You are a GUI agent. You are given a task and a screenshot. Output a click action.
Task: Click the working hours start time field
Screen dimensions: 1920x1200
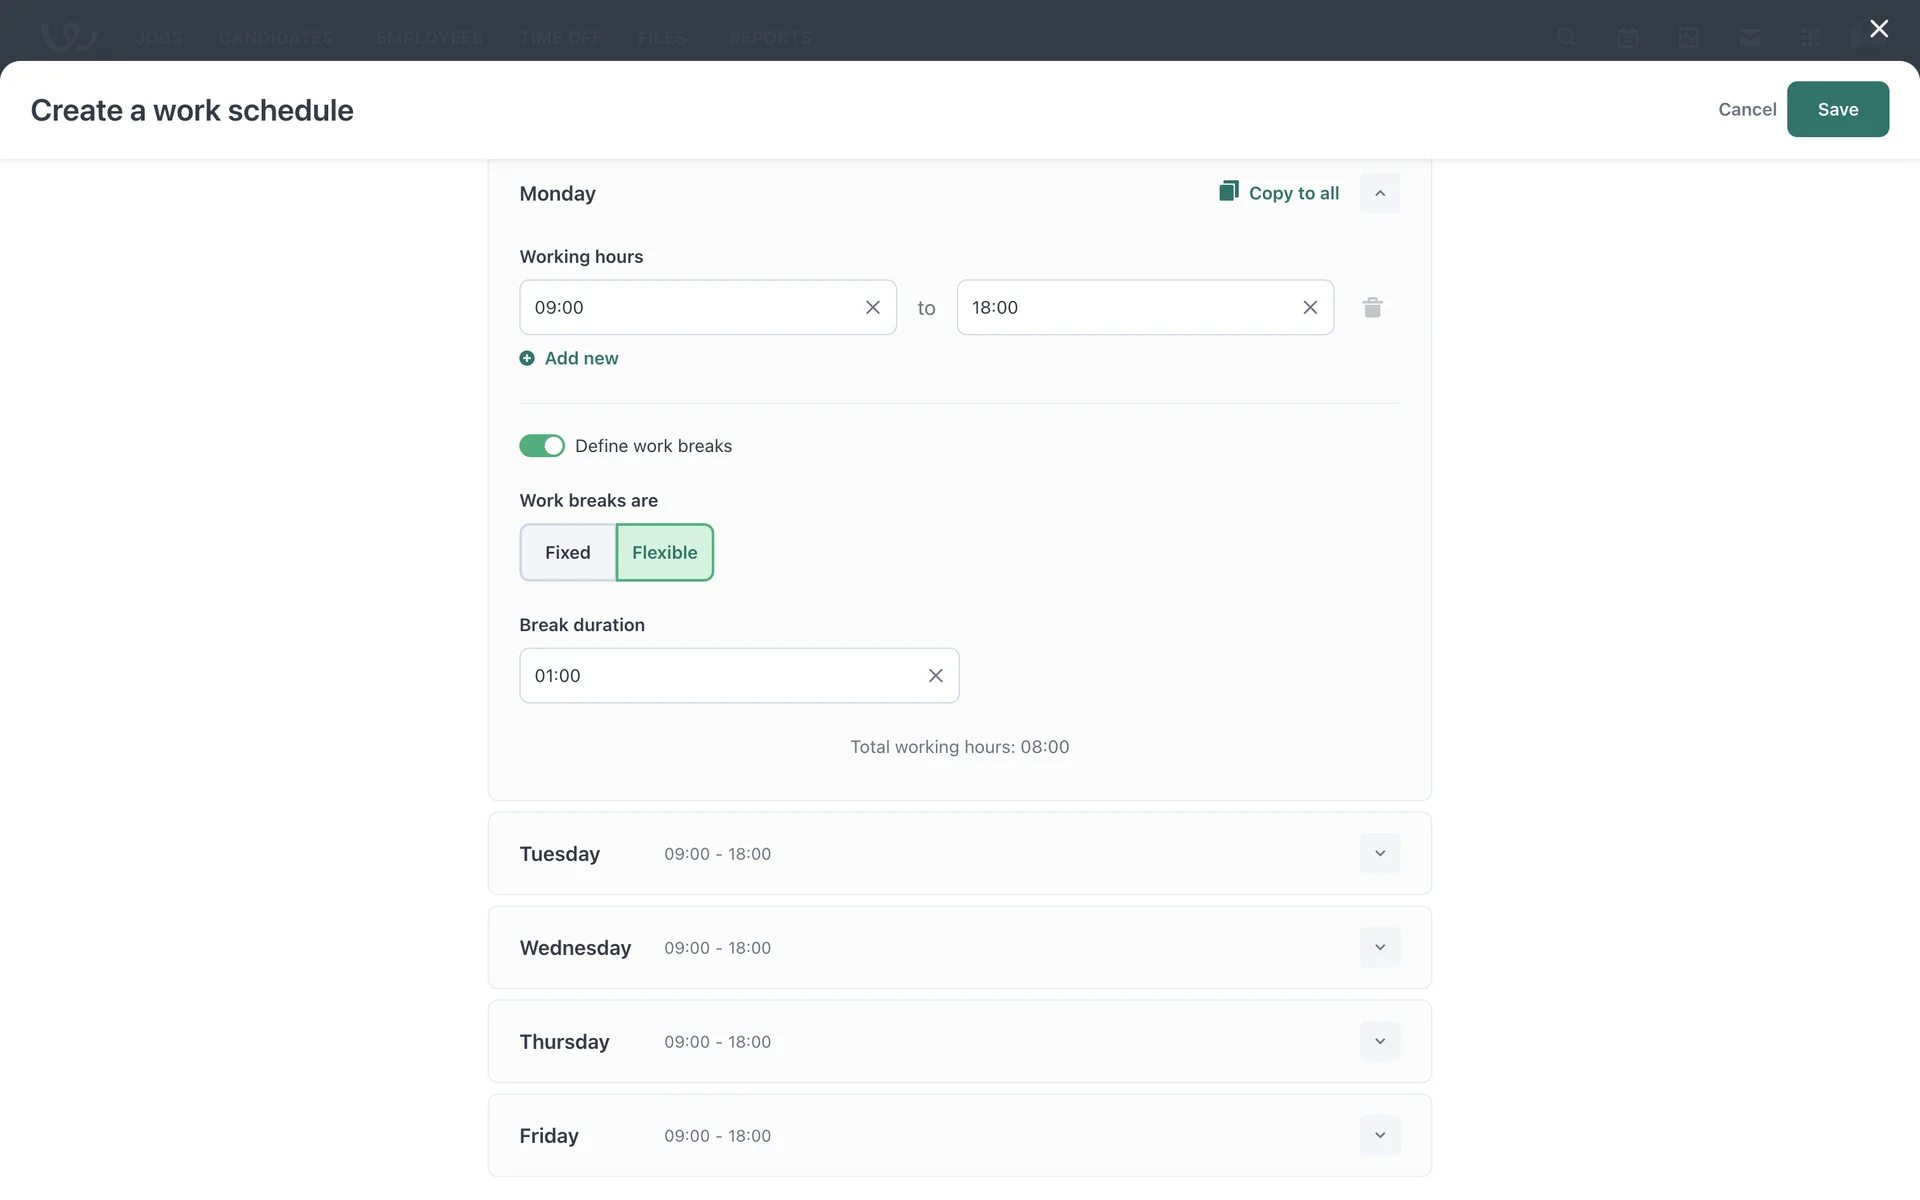[690, 307]
